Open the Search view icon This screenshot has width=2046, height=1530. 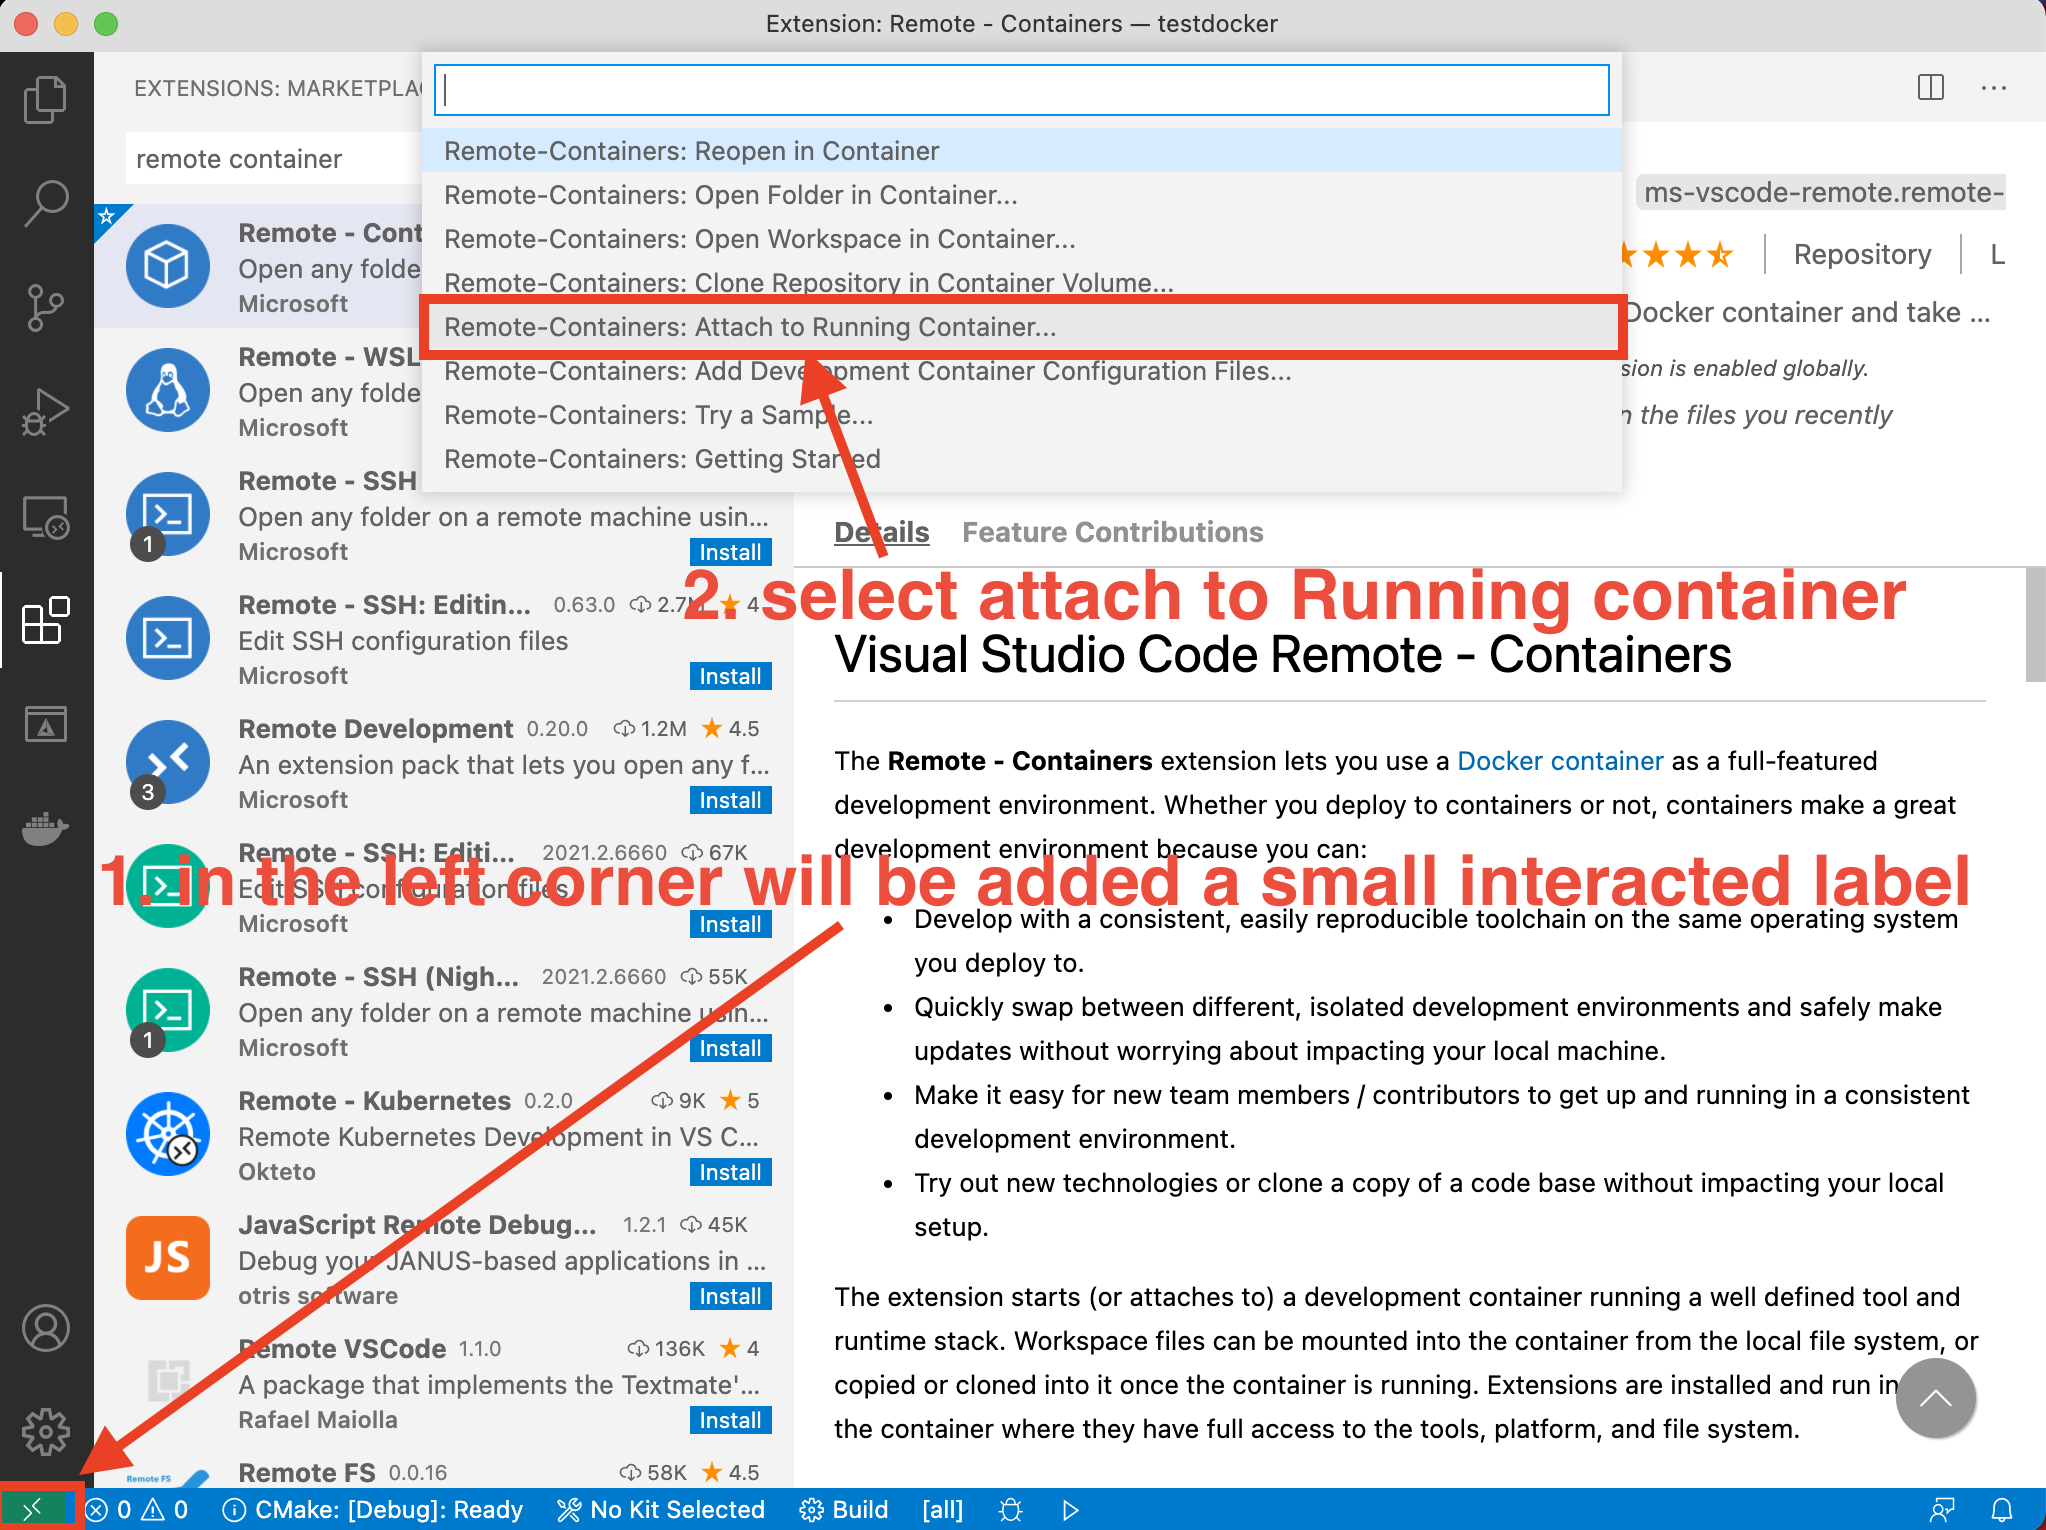(45, 203)
